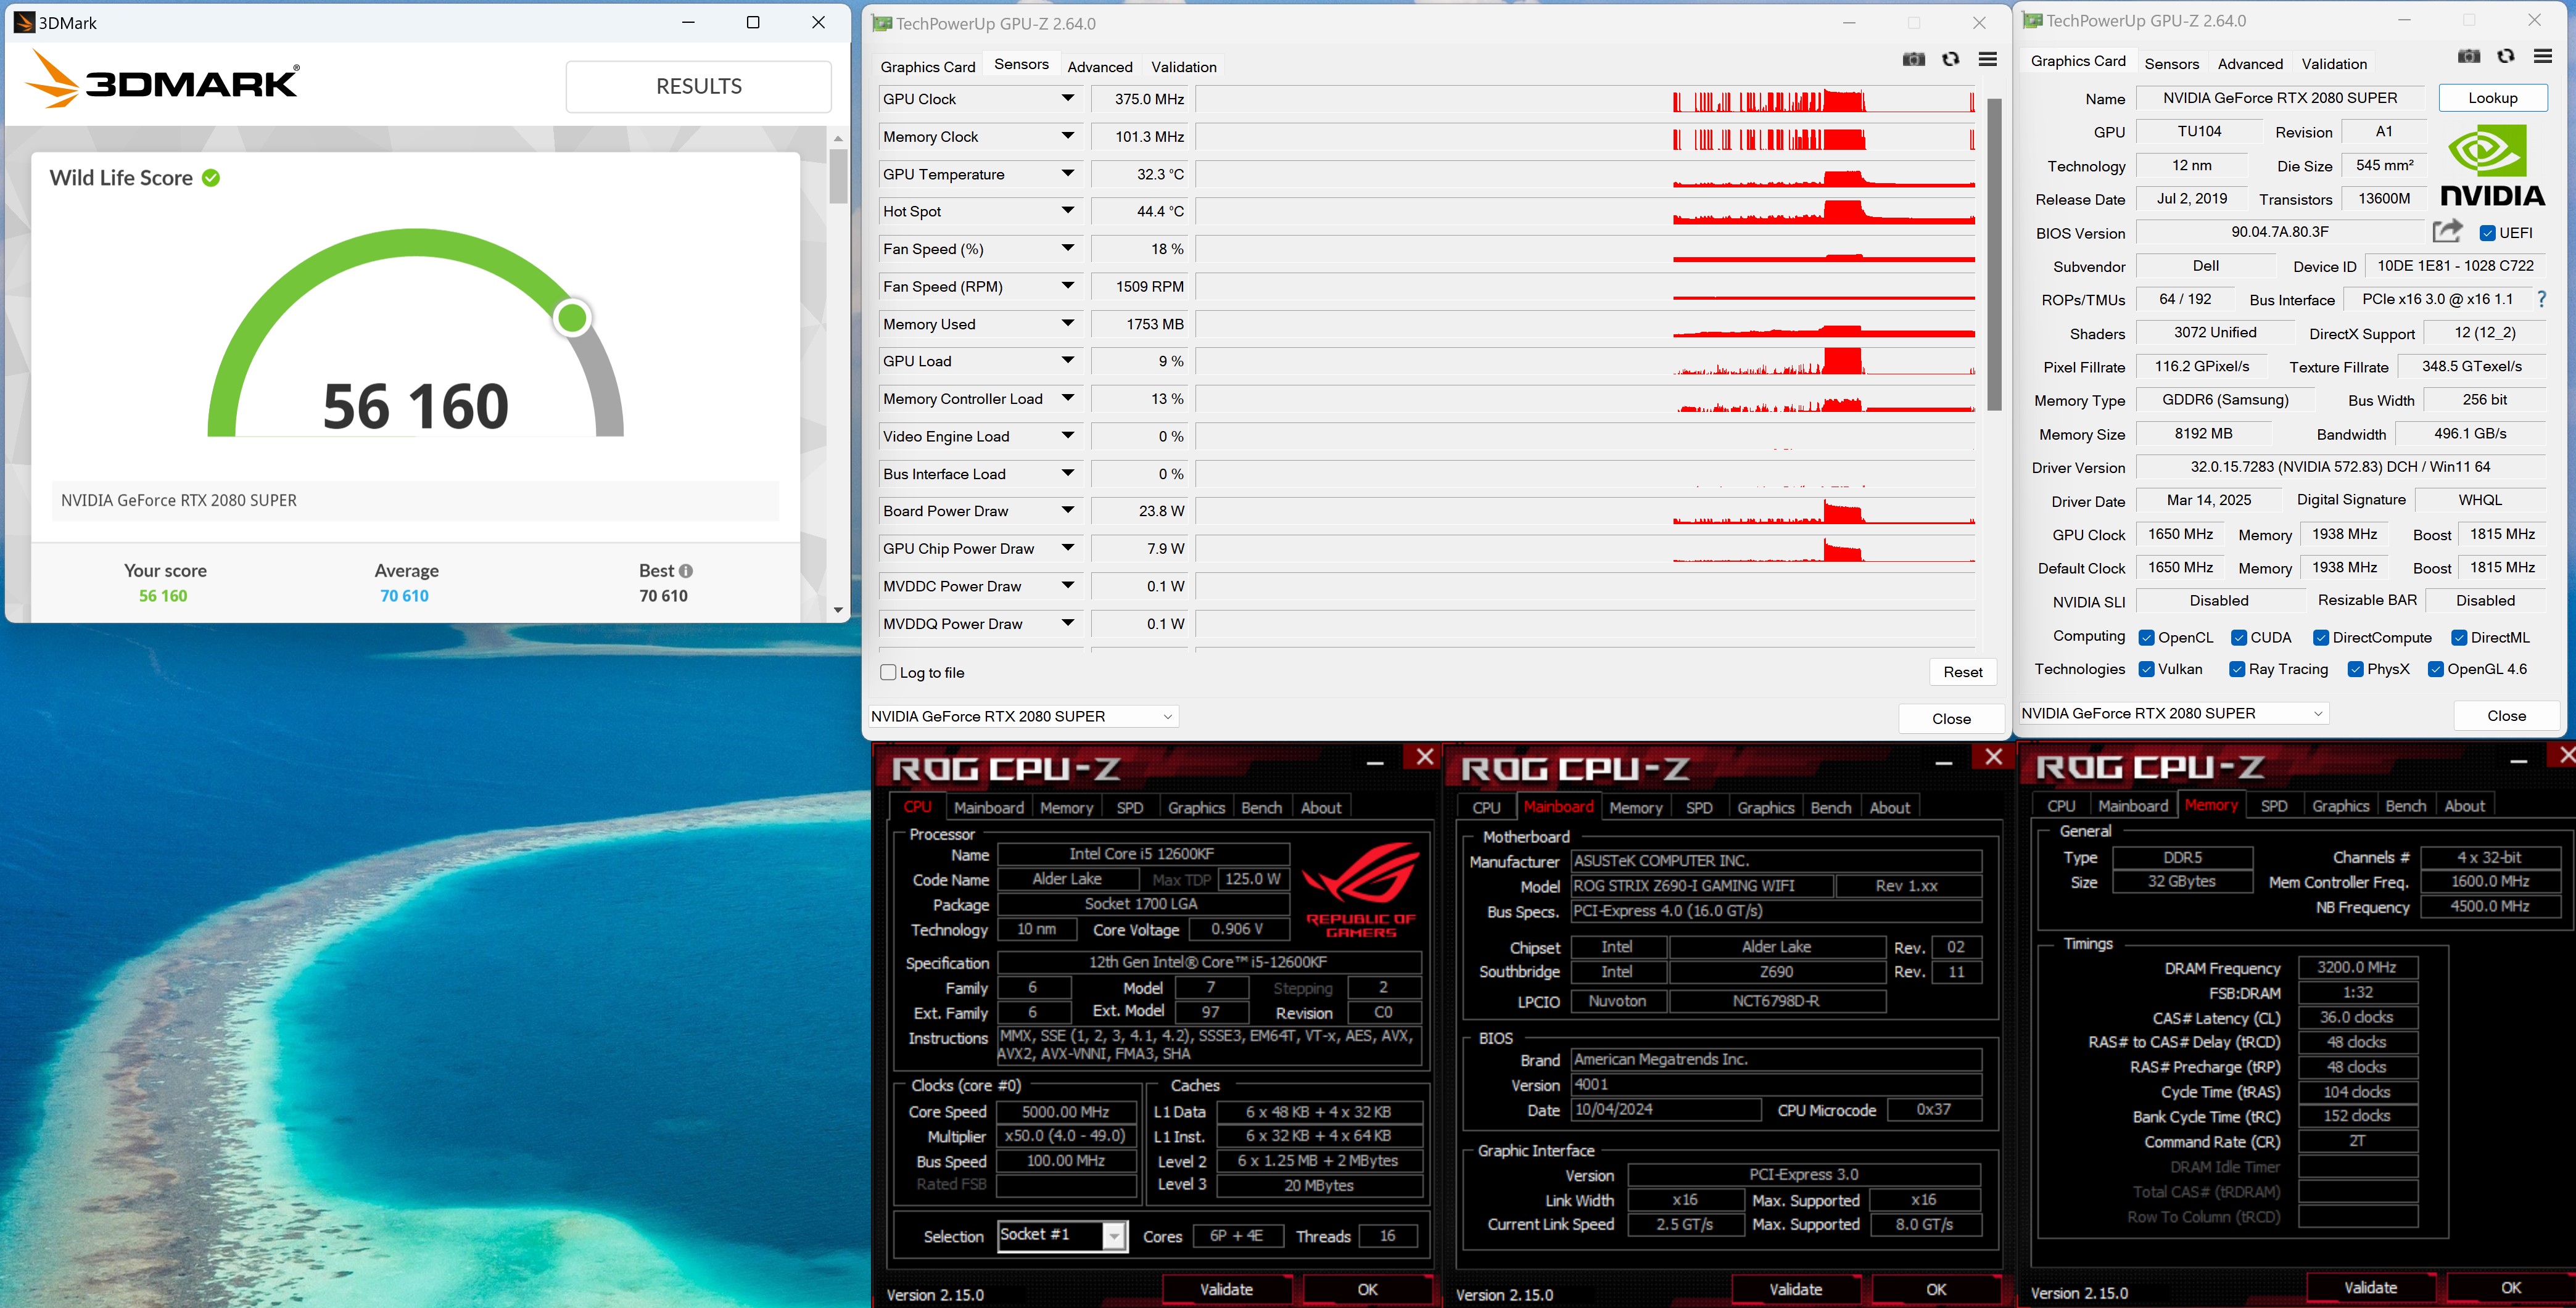Toggle the DirectML checkbox
Screen dimensions: 2576x1308
(2459, 638)
